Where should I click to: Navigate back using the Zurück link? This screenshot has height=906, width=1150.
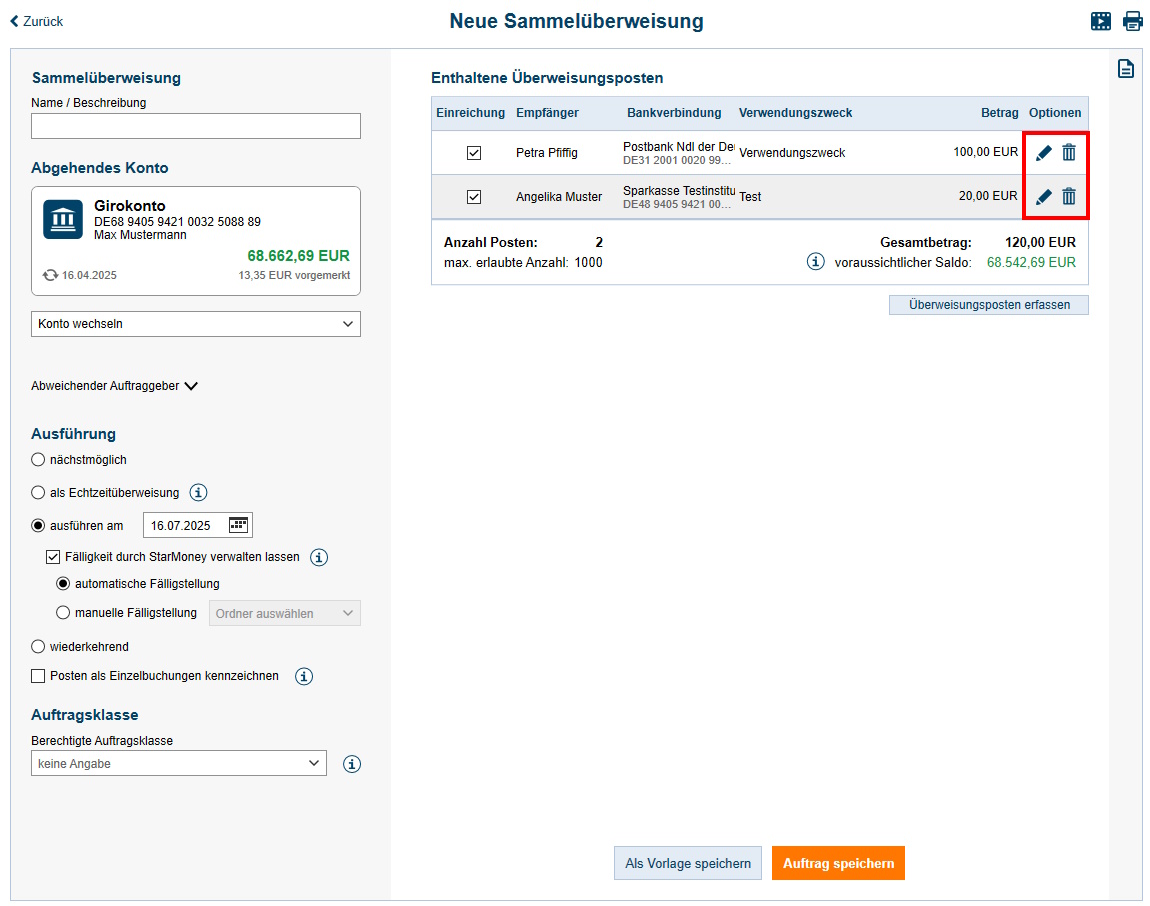coord(36,20)
